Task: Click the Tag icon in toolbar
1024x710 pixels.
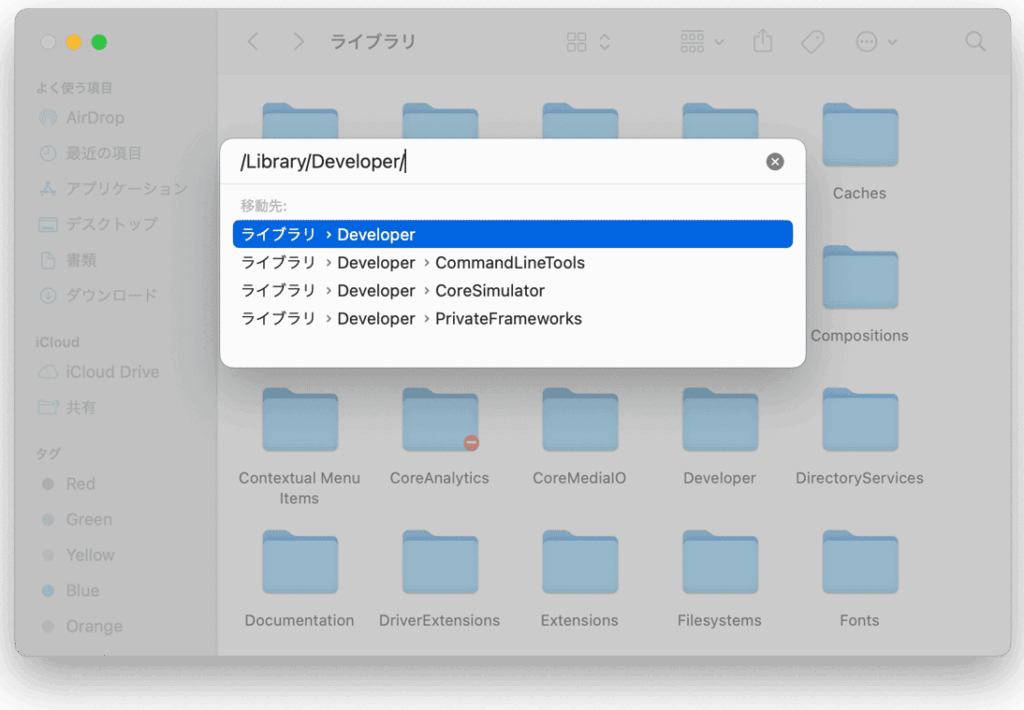Action: (812, 42)
